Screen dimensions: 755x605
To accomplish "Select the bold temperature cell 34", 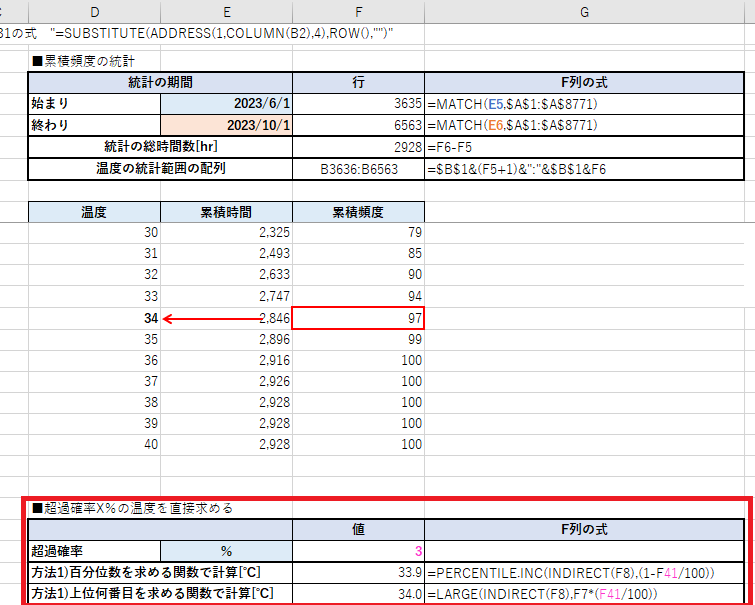I will tap(94, 319).
